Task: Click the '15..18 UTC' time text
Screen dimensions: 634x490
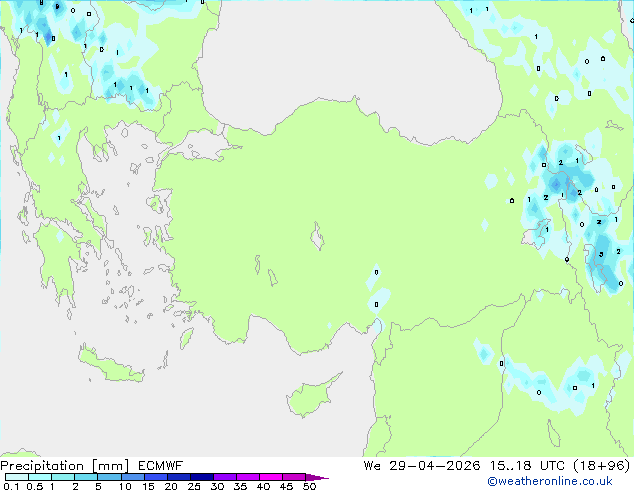Action: click(527, 466)
